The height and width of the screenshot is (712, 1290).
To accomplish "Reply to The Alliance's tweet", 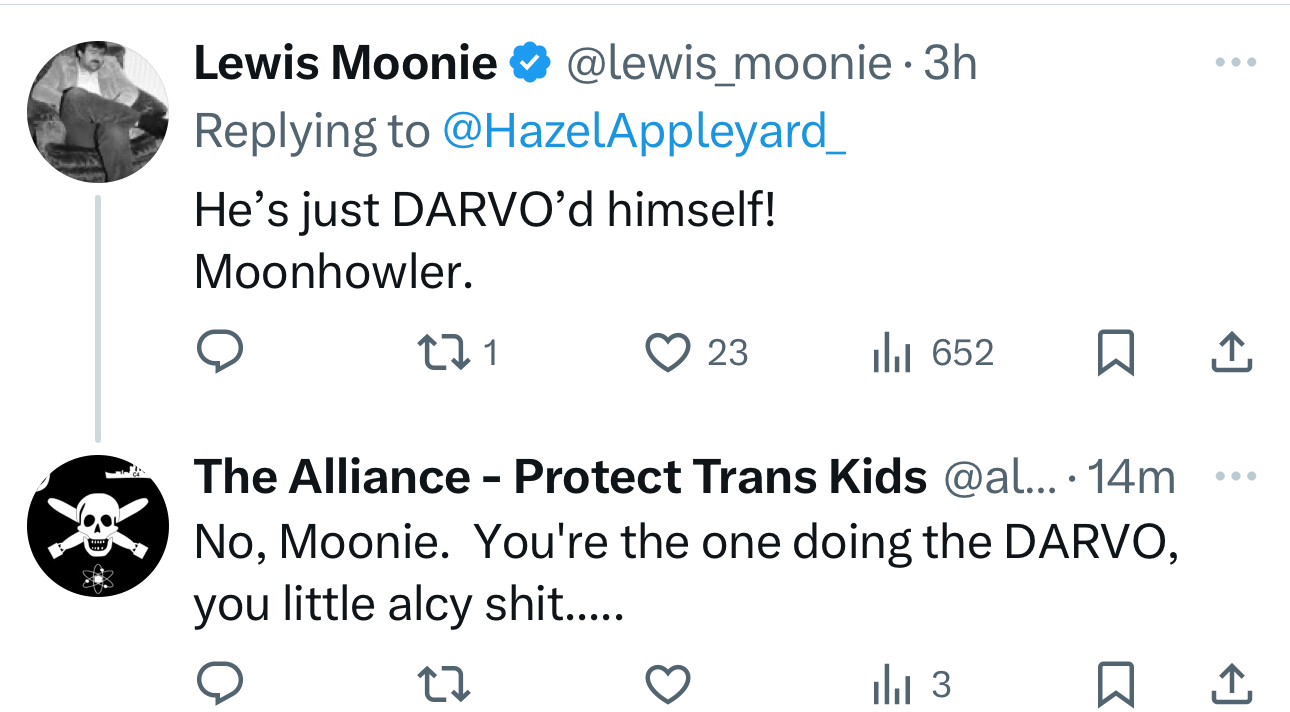I will pos(218,685).
